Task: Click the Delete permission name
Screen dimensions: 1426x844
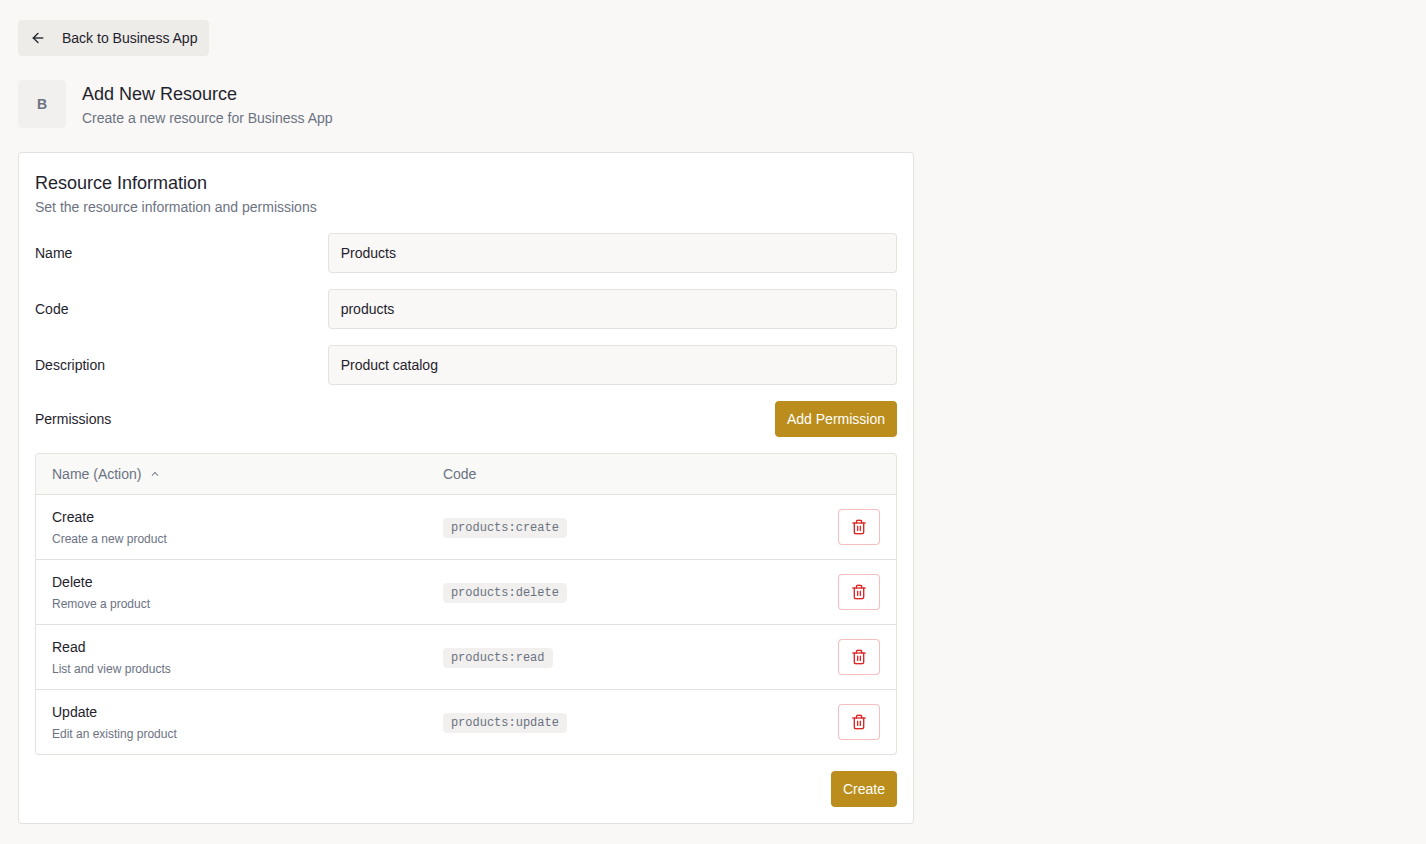Action: click(72, 582)
